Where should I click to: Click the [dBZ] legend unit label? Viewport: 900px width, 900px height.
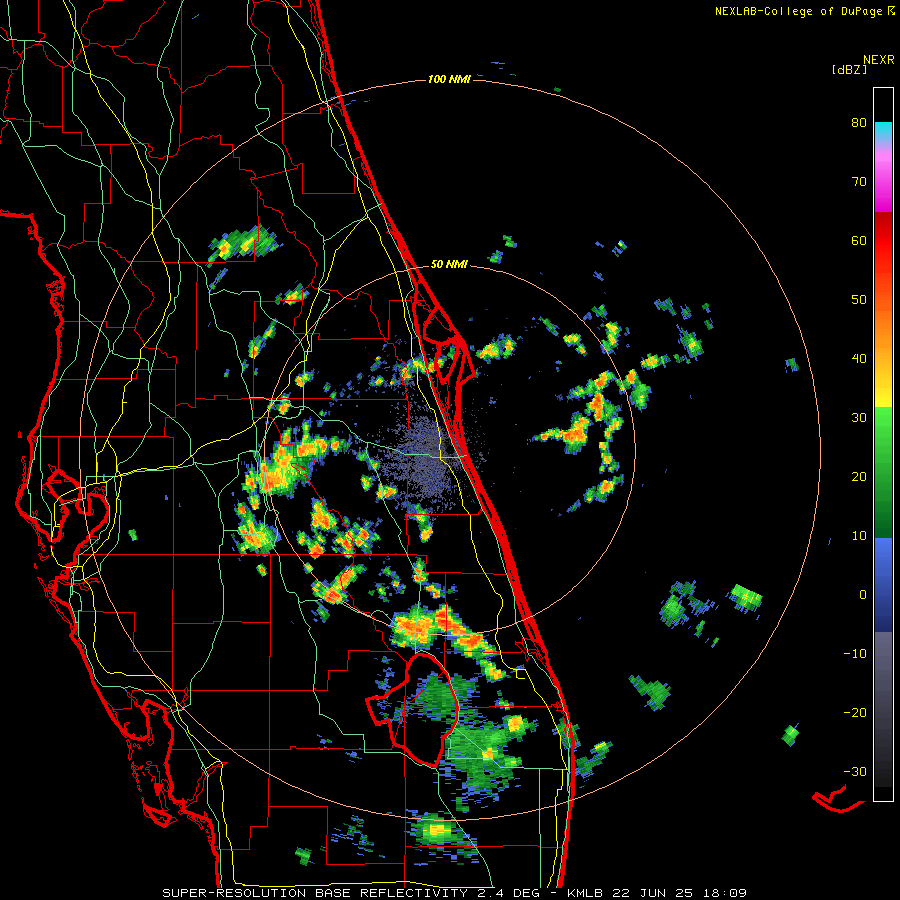pos(849,69)
